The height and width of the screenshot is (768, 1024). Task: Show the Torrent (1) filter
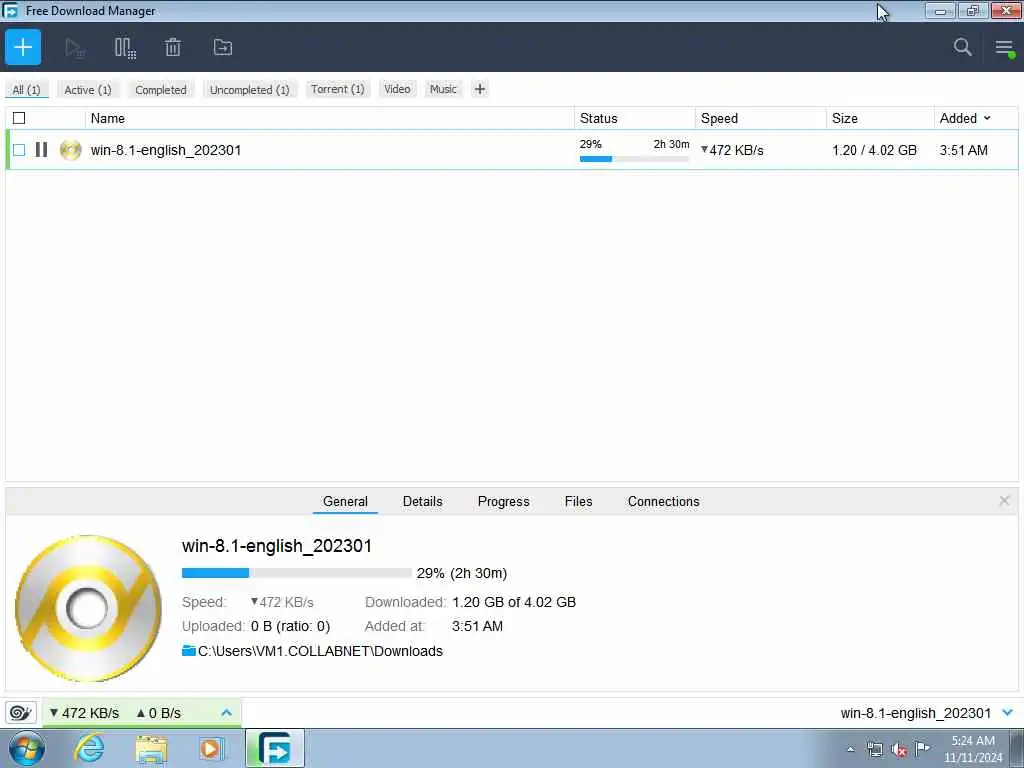338,89
